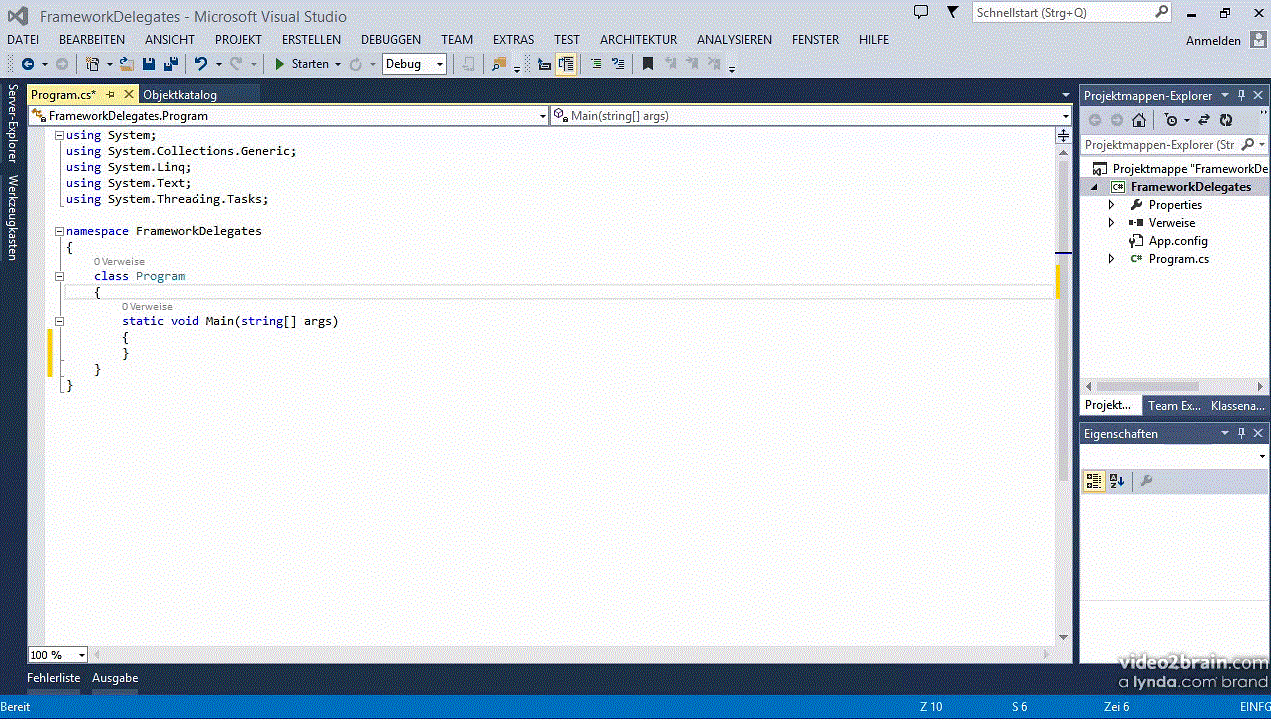The width and height of the screenshot is (1271, 720).
Task: Pin the Projektmappen-Explorer panel with pushpin
Action: 1242,96
